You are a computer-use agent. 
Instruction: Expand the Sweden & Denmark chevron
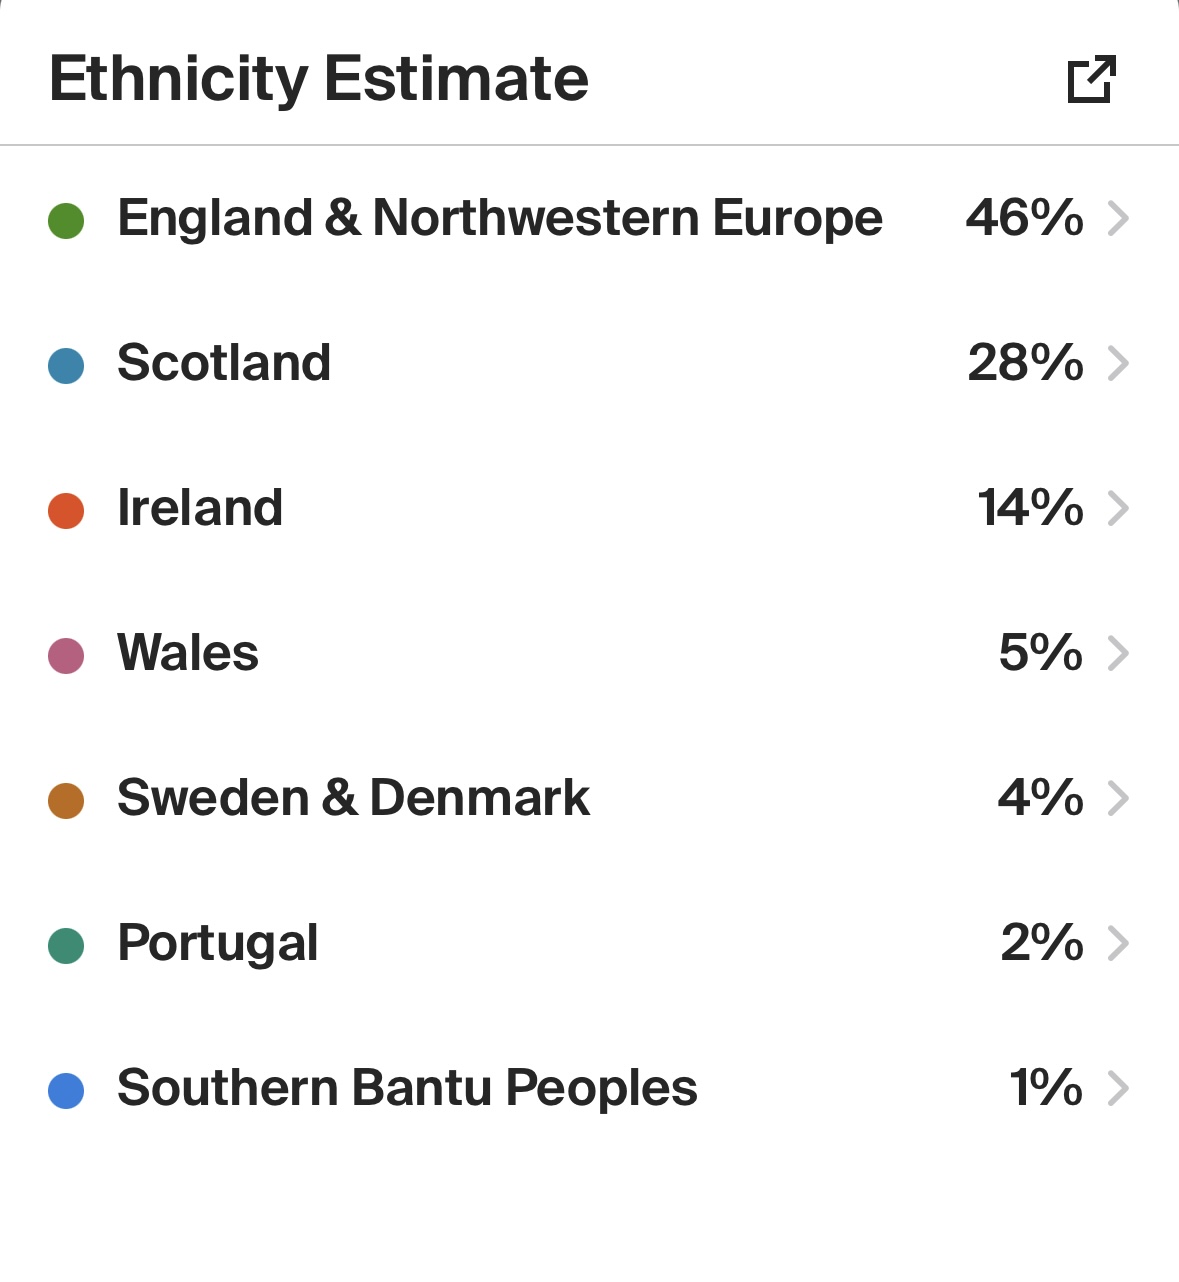[1119, 798]
